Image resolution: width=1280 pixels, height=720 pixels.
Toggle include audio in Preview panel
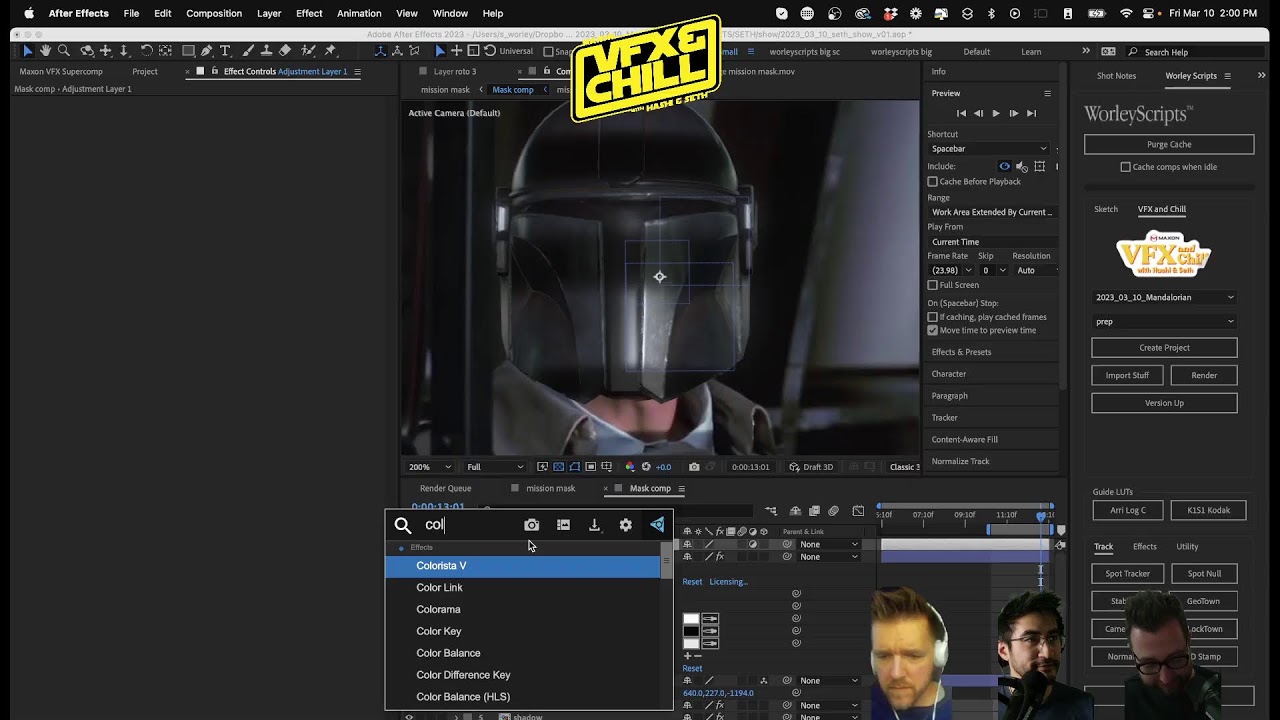[1021, 166]
